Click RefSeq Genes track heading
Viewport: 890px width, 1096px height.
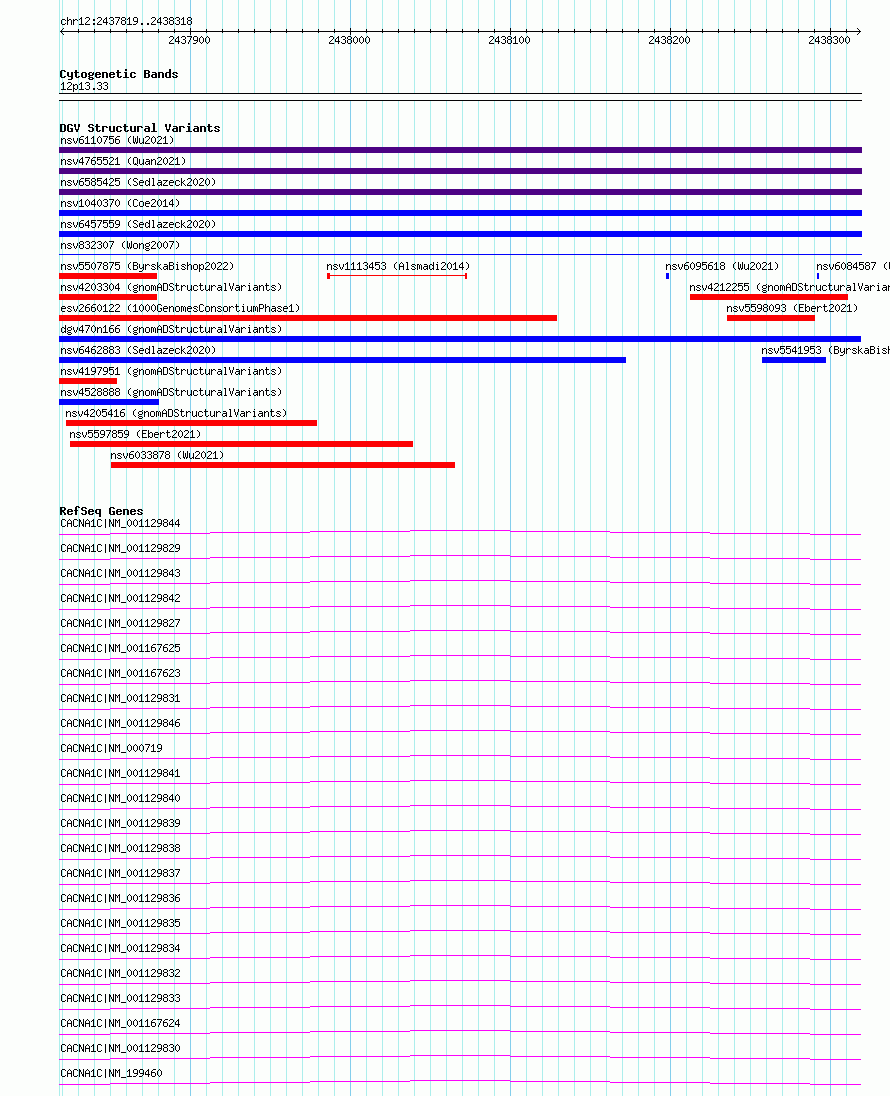tap(101, 511)
